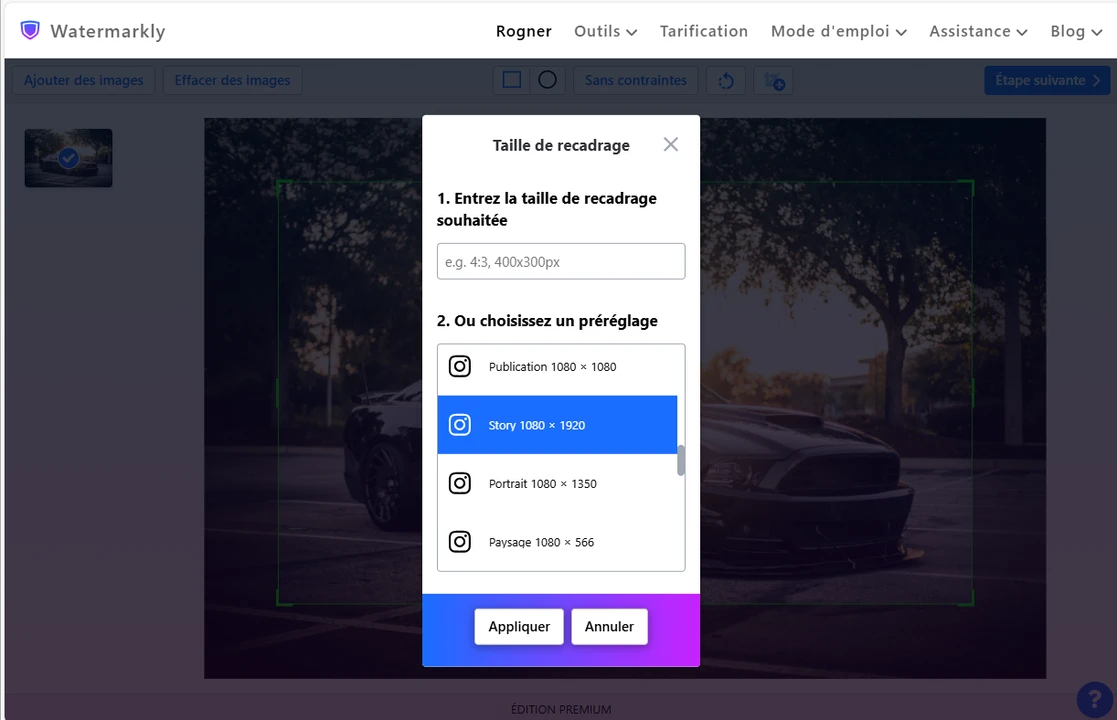
Task: Focus the crop size input field
Action: coord(561,261)
